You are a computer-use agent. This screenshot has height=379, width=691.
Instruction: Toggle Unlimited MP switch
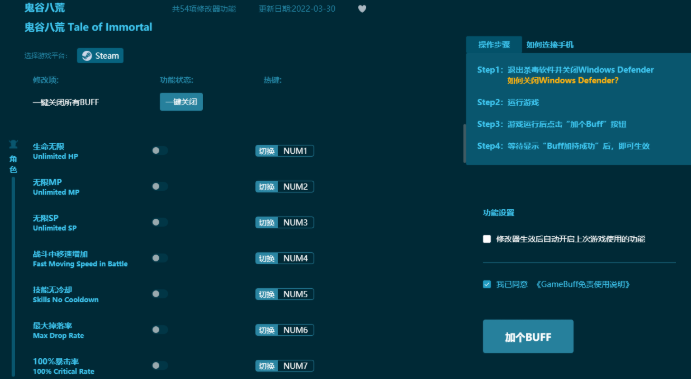click(x=160, y=186)
